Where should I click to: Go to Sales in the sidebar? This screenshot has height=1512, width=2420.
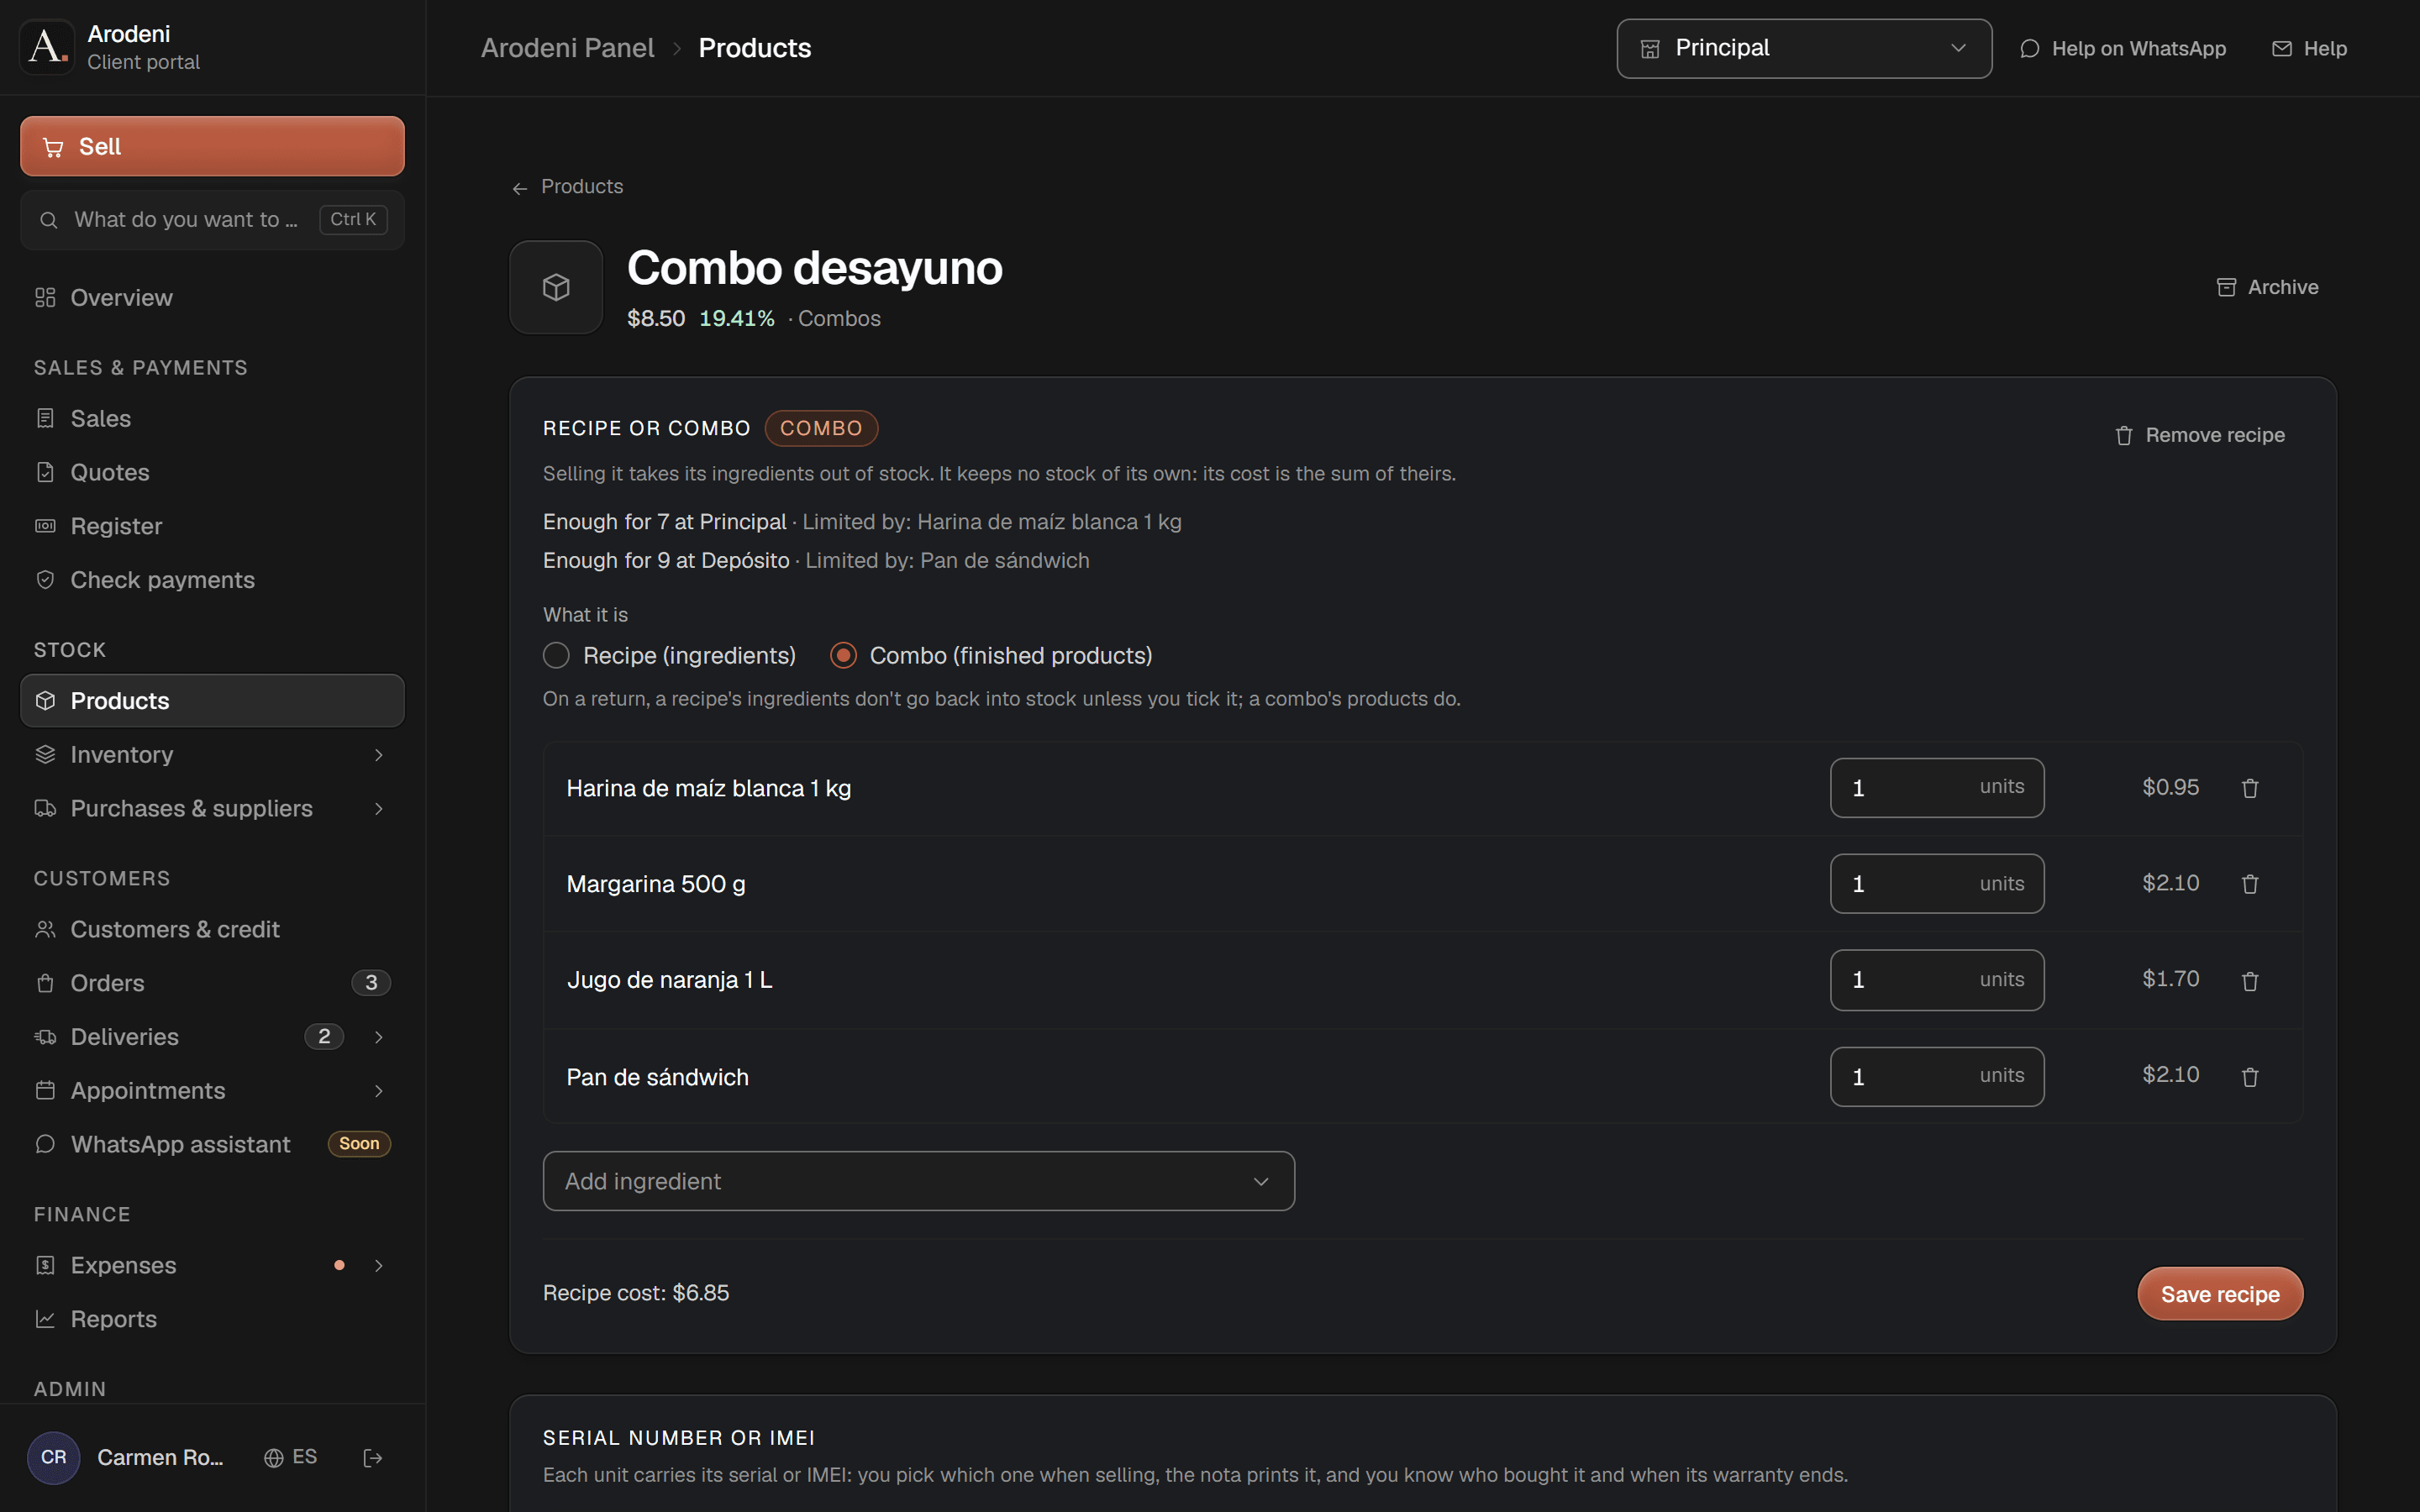(x=212, y=419)
